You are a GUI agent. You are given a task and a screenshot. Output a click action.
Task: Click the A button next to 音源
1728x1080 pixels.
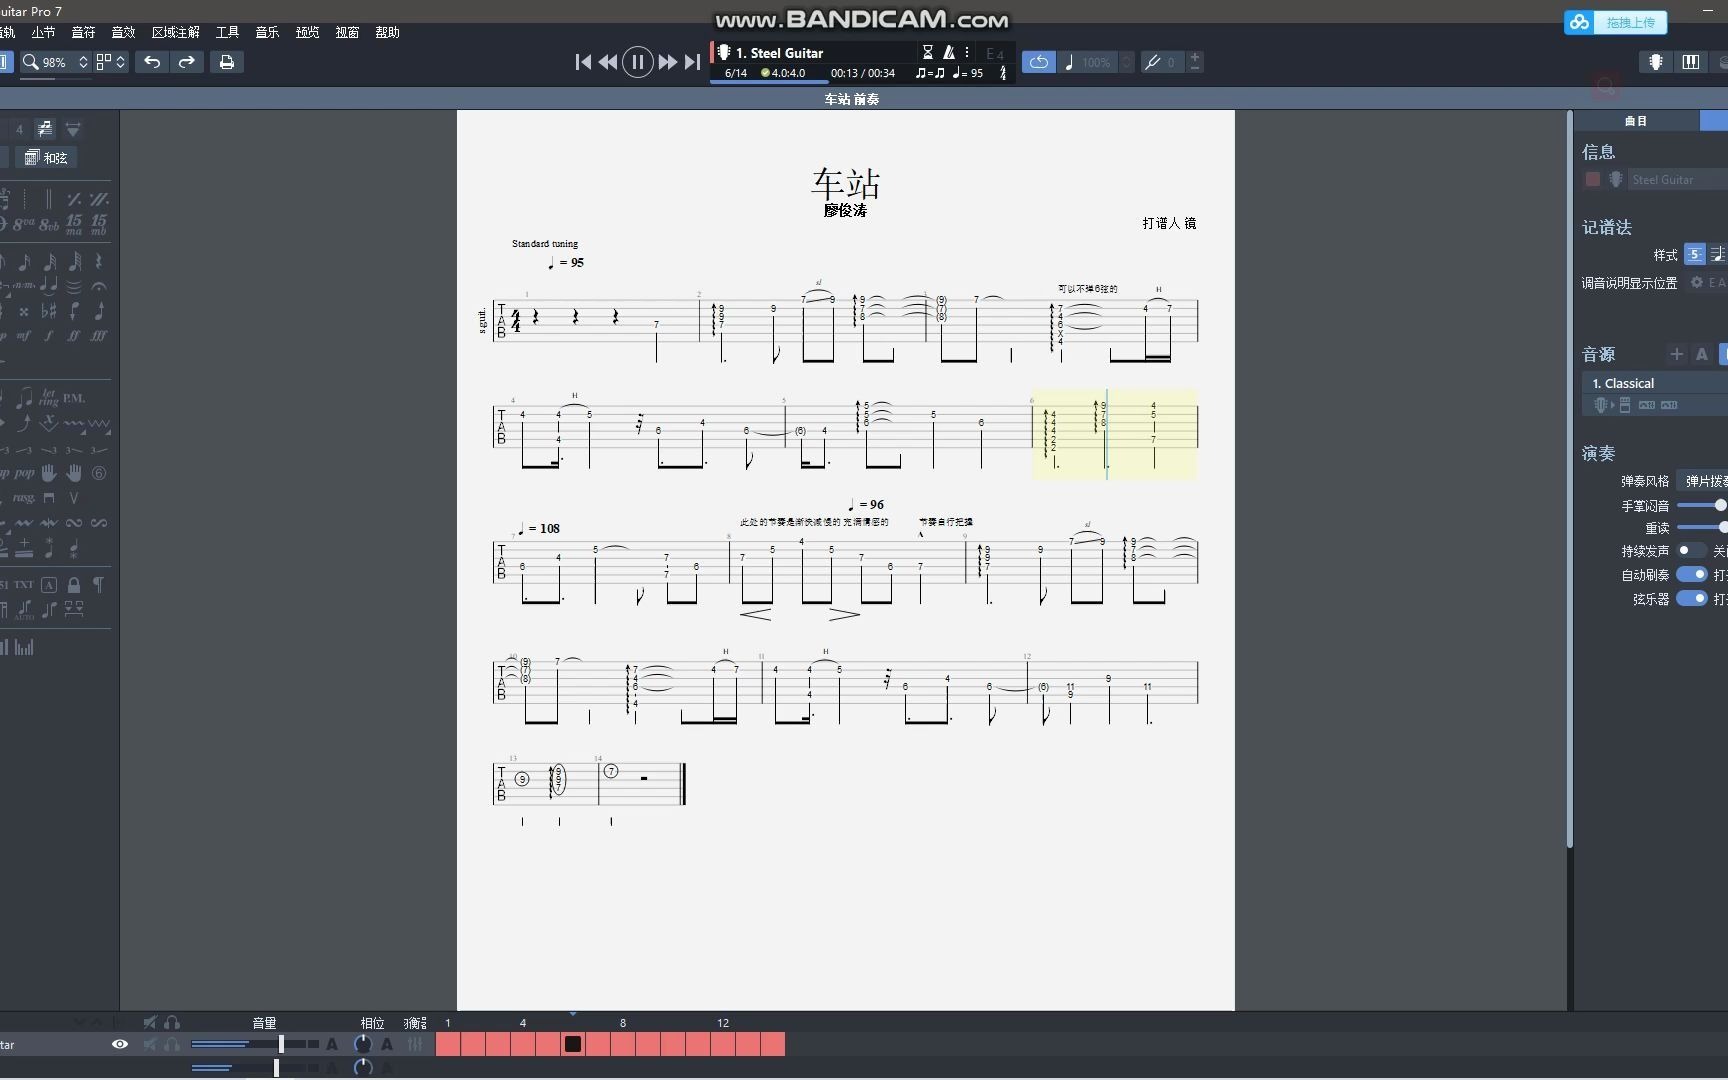click(x=1702, y=354)
